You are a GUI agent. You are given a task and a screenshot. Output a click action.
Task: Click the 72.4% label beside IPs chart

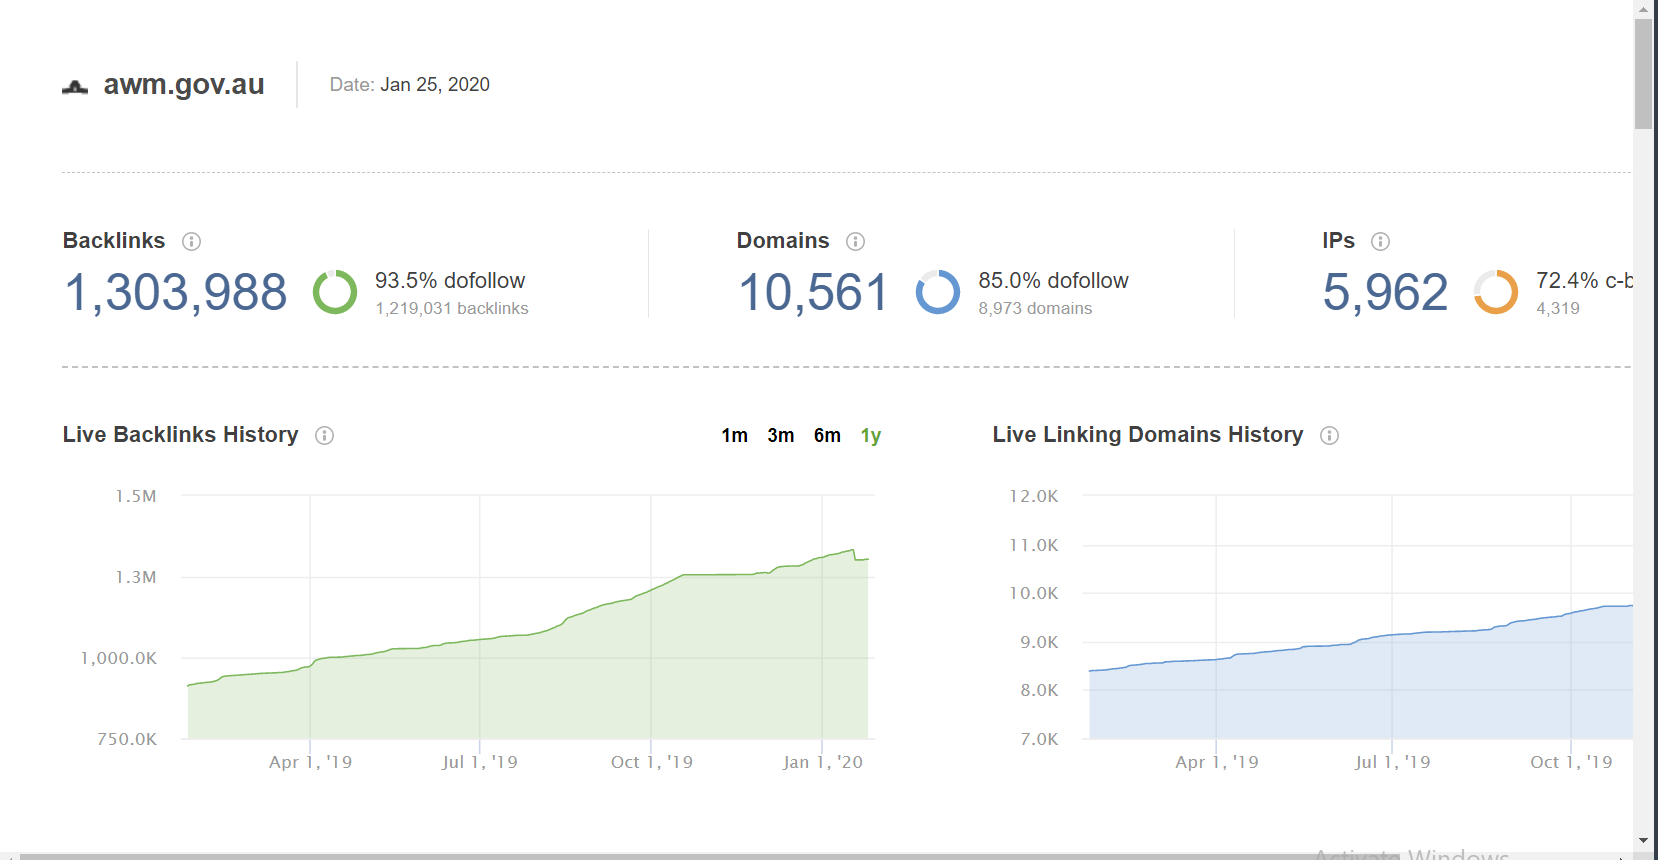tap(1584, 280)
